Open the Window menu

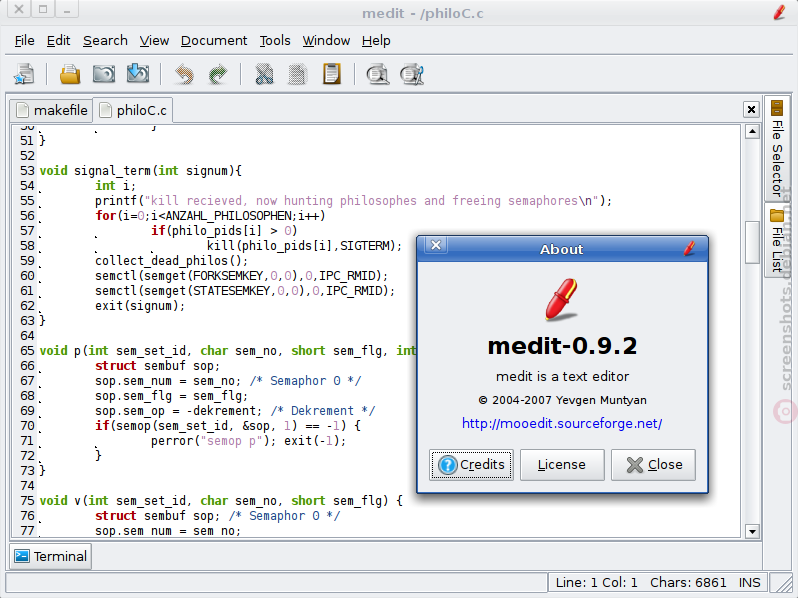point(326,41)
